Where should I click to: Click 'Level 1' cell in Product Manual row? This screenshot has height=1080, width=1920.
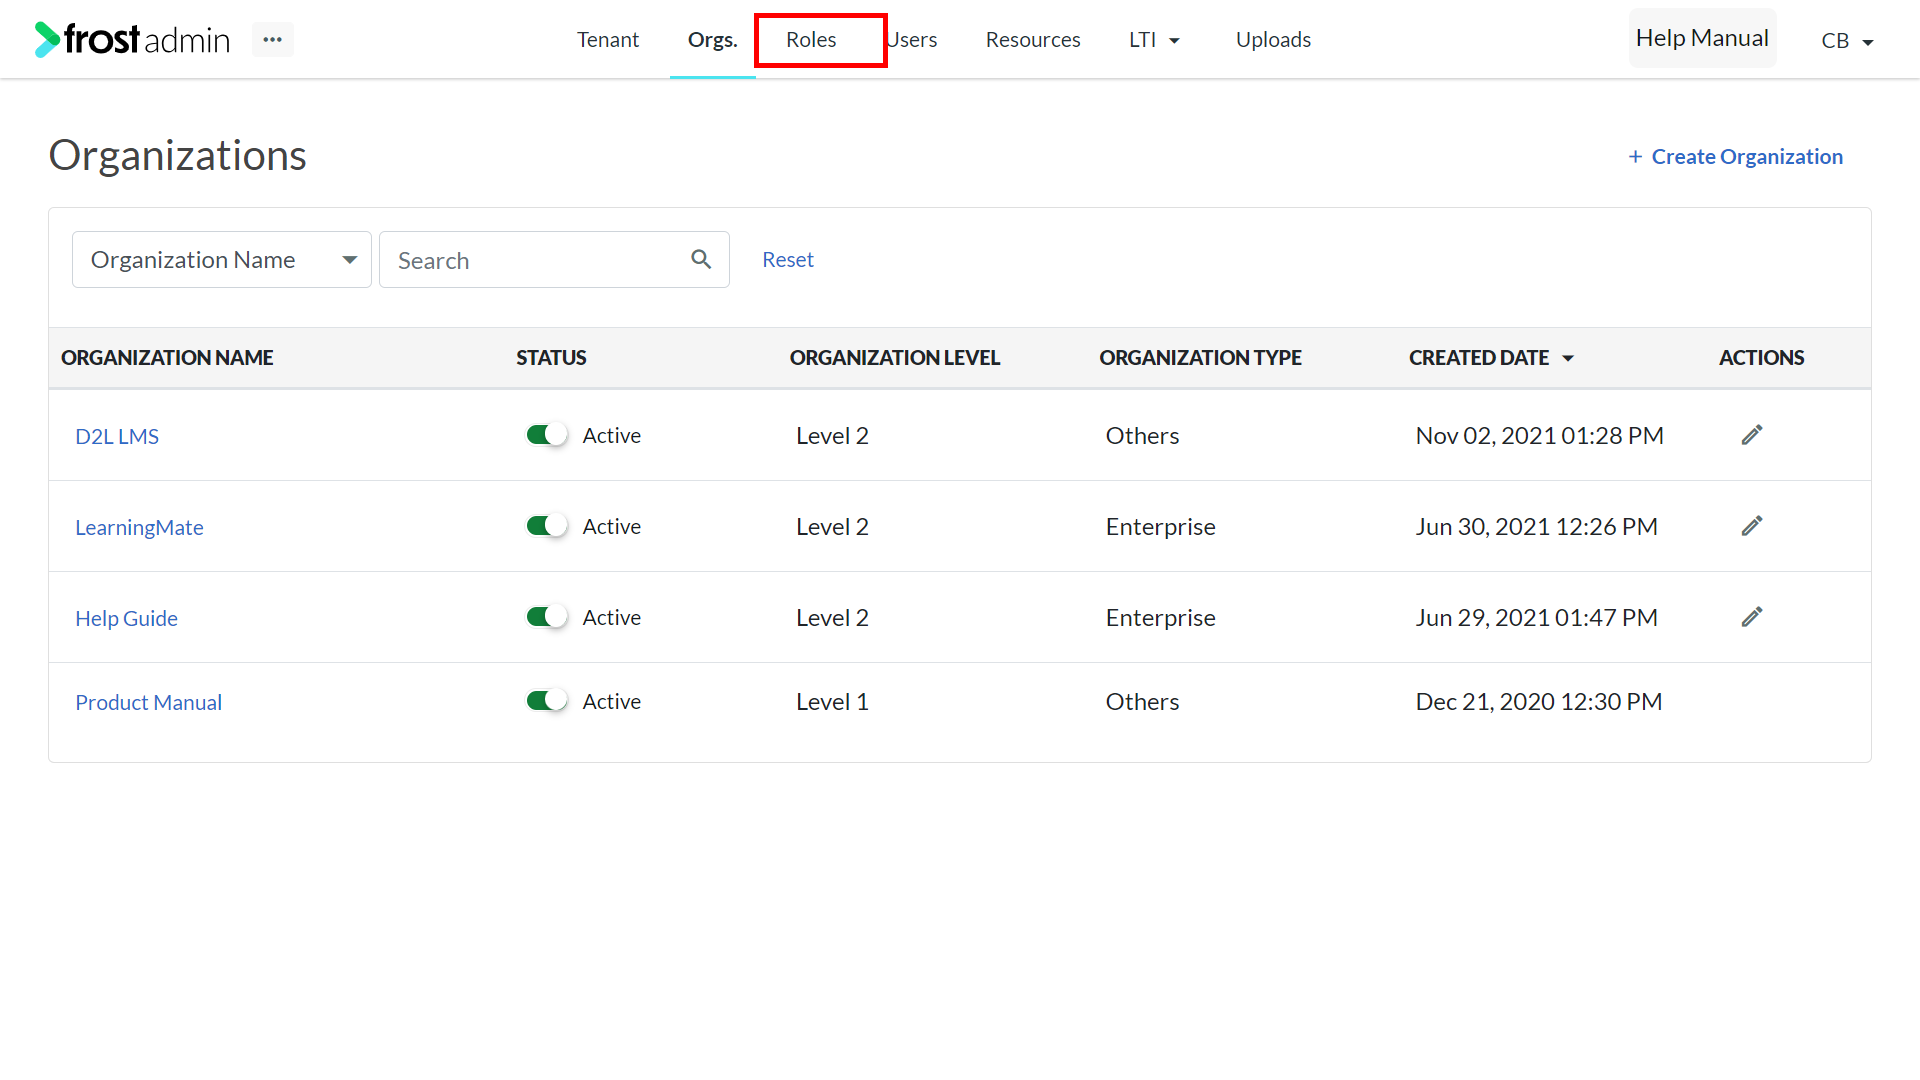[x=832, y=702]
